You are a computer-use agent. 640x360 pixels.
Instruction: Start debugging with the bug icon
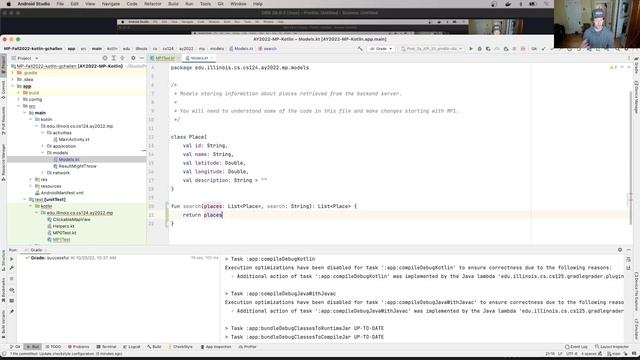480,49
